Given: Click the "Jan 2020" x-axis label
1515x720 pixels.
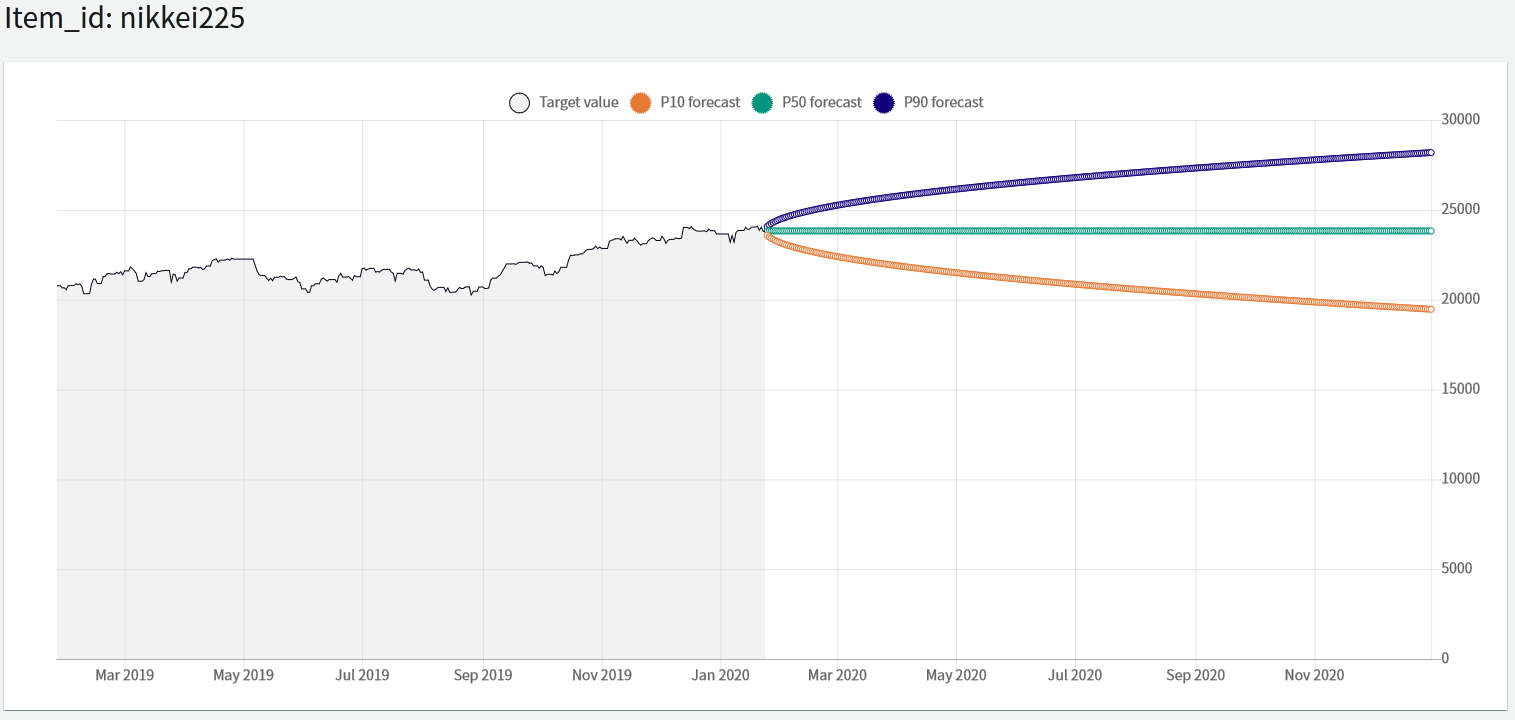Looking at the screenshot, I should click(x=720, y=675).
